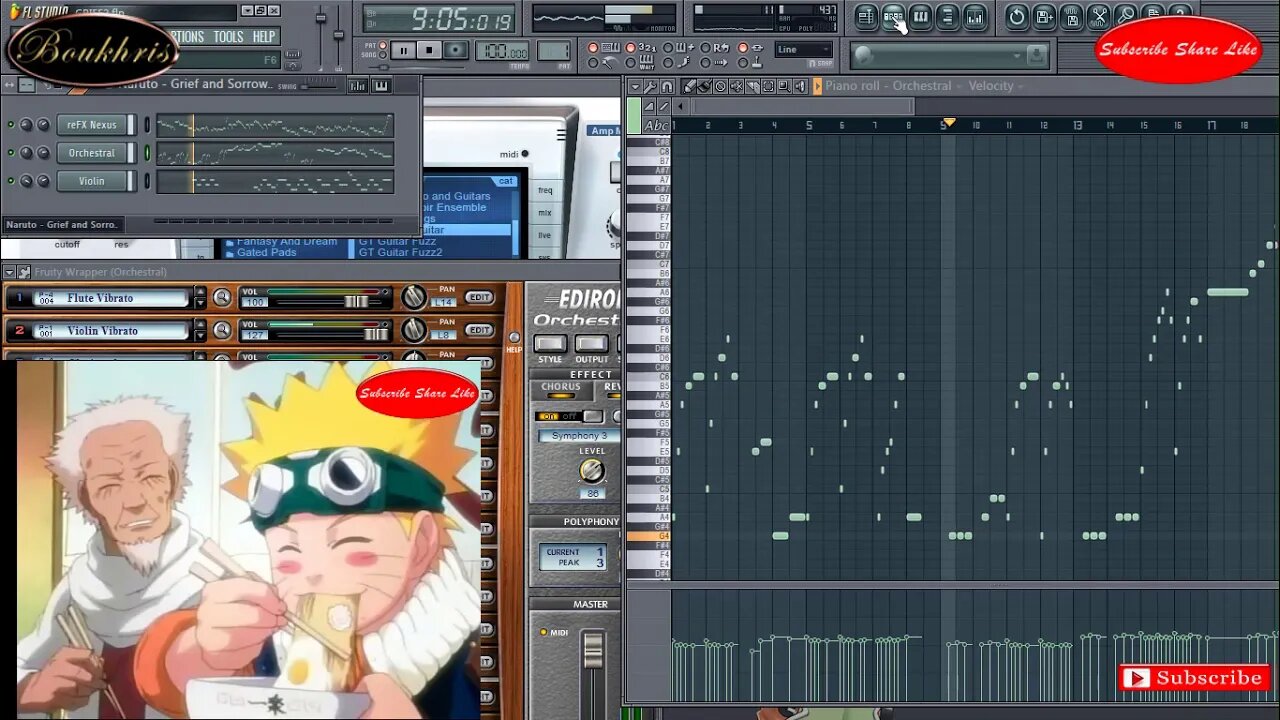Open the piano roll wrench tools icon
This screenshot has height=720, width=1280.
(x=650, y=86)
